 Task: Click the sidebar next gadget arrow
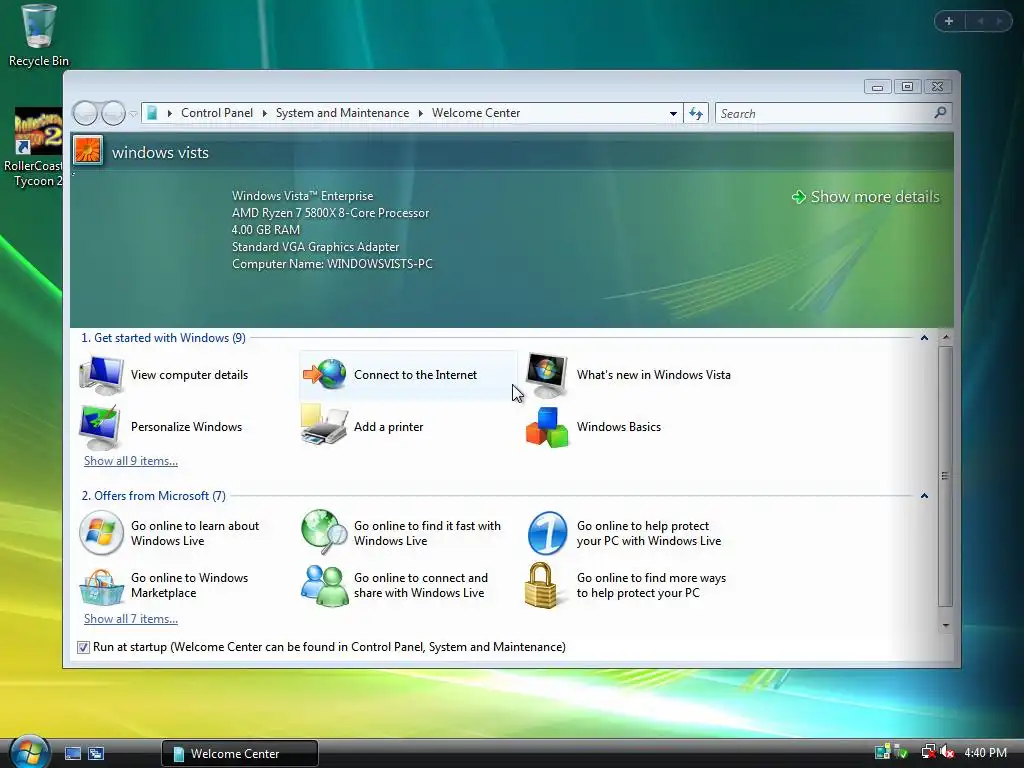point(999,22)
